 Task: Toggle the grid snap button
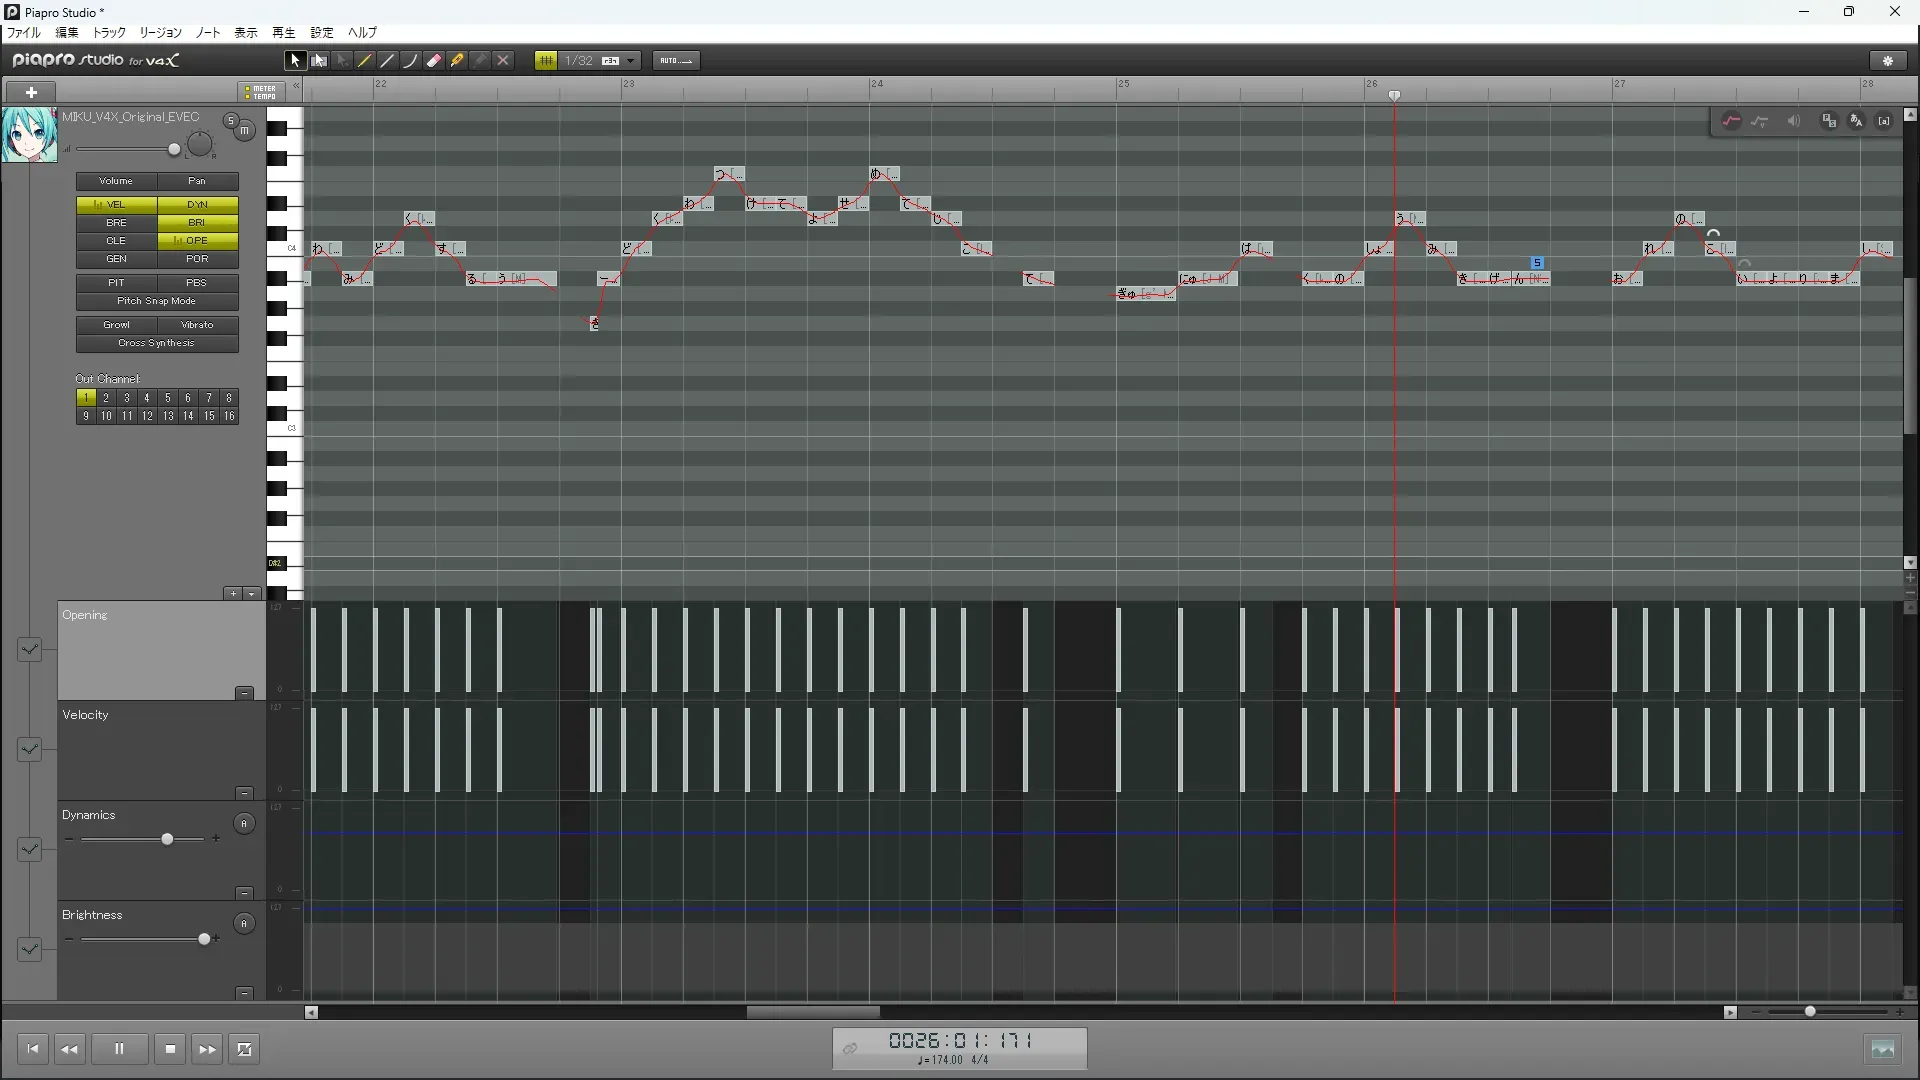click(546, 61)
